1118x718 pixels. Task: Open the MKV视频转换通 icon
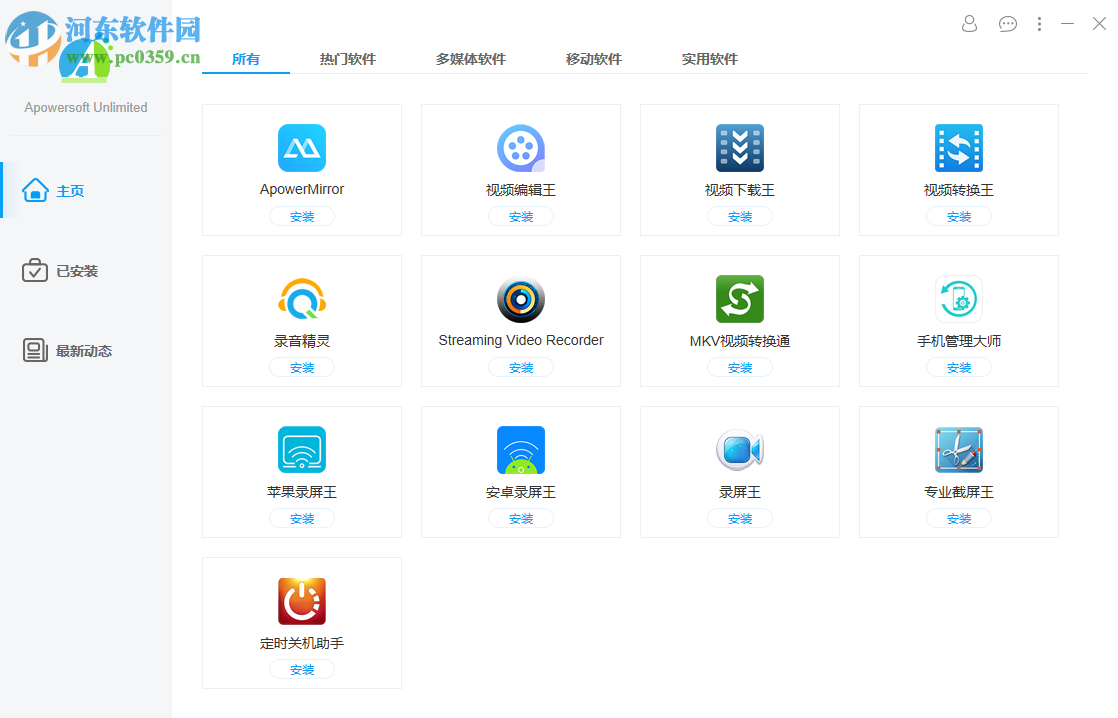(739, 299)
